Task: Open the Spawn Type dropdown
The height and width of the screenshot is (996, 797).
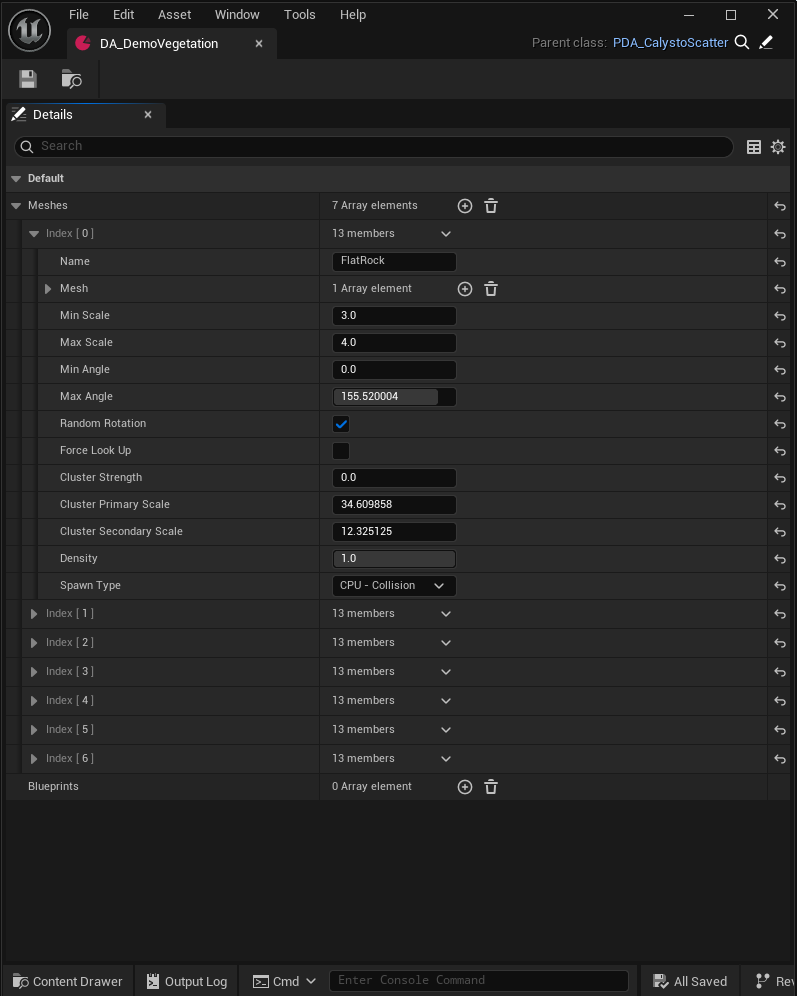Action: coord(394,586)
